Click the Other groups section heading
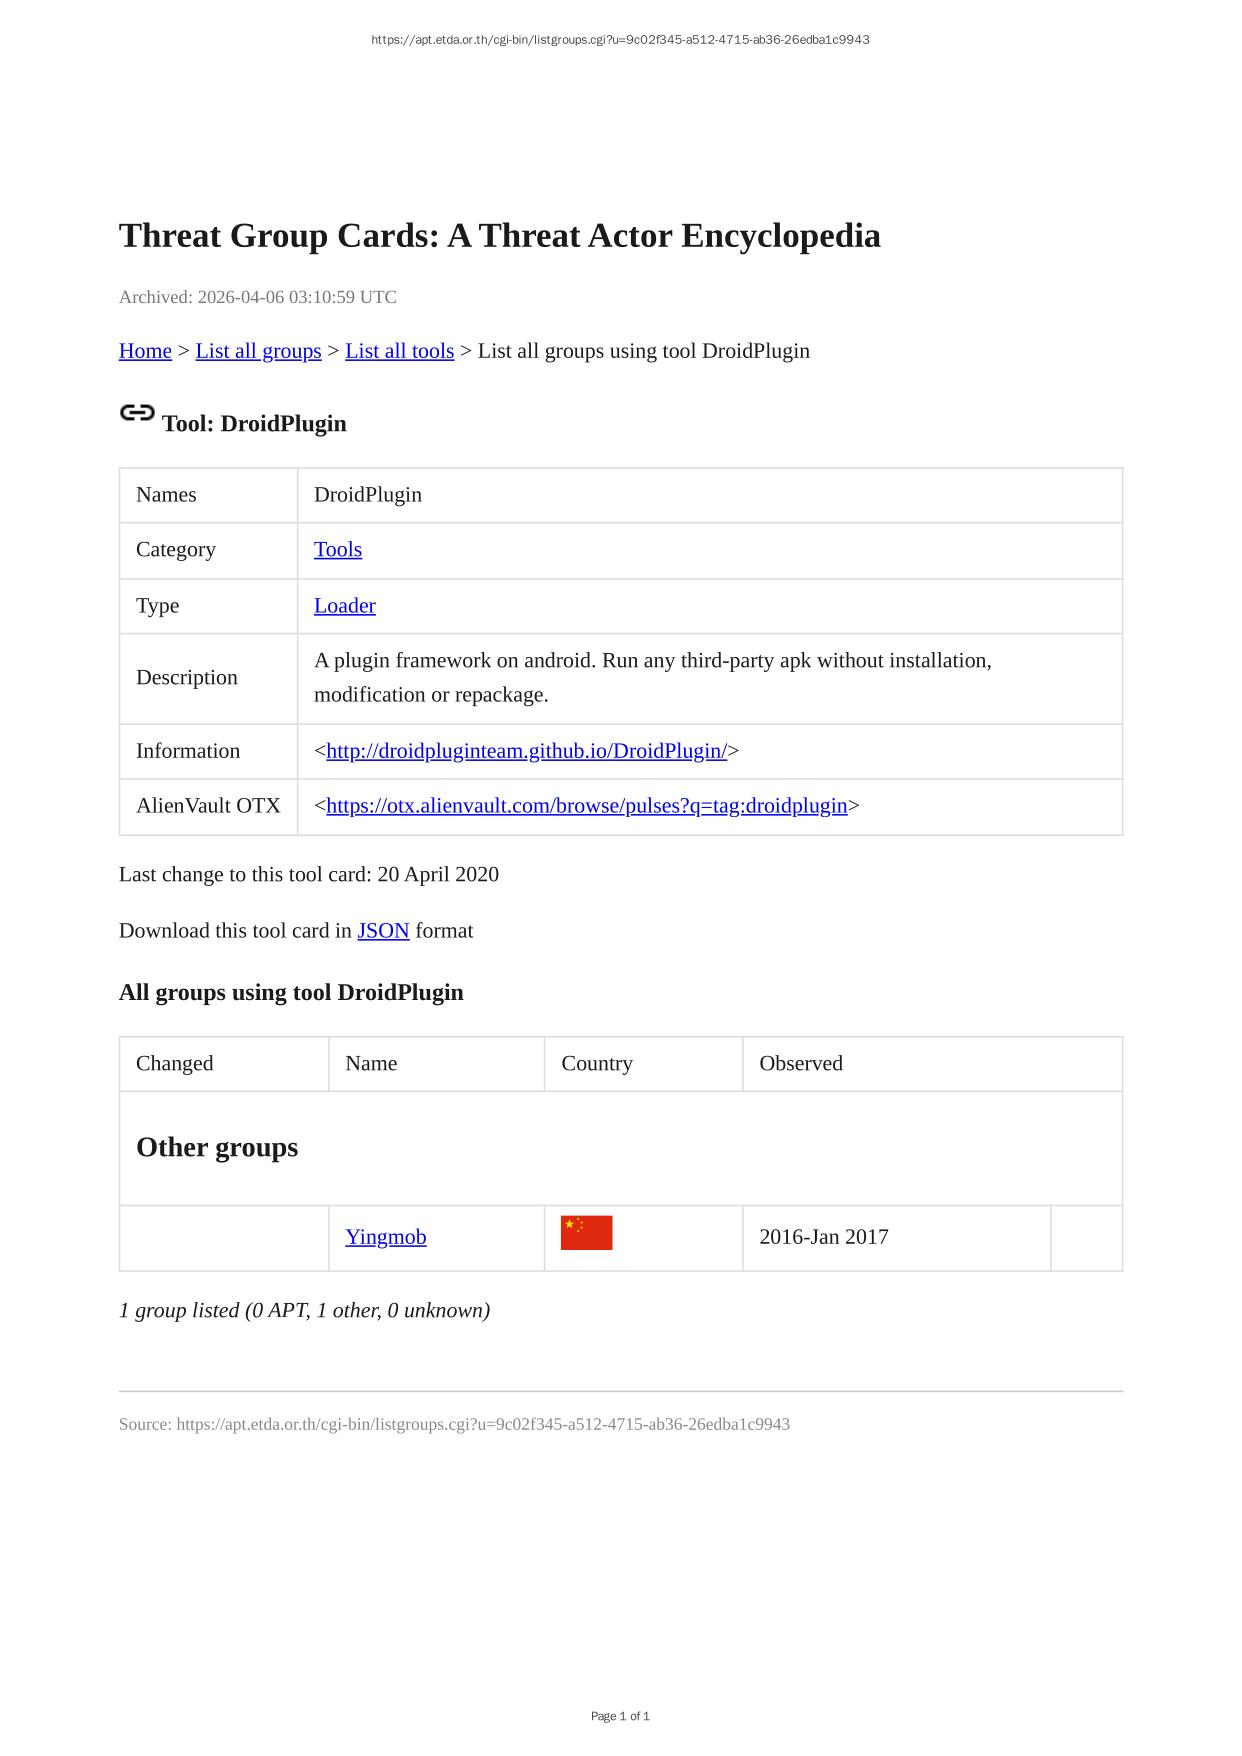Viewport: 1242px width, 1756px height. [x=217, y=1147]
